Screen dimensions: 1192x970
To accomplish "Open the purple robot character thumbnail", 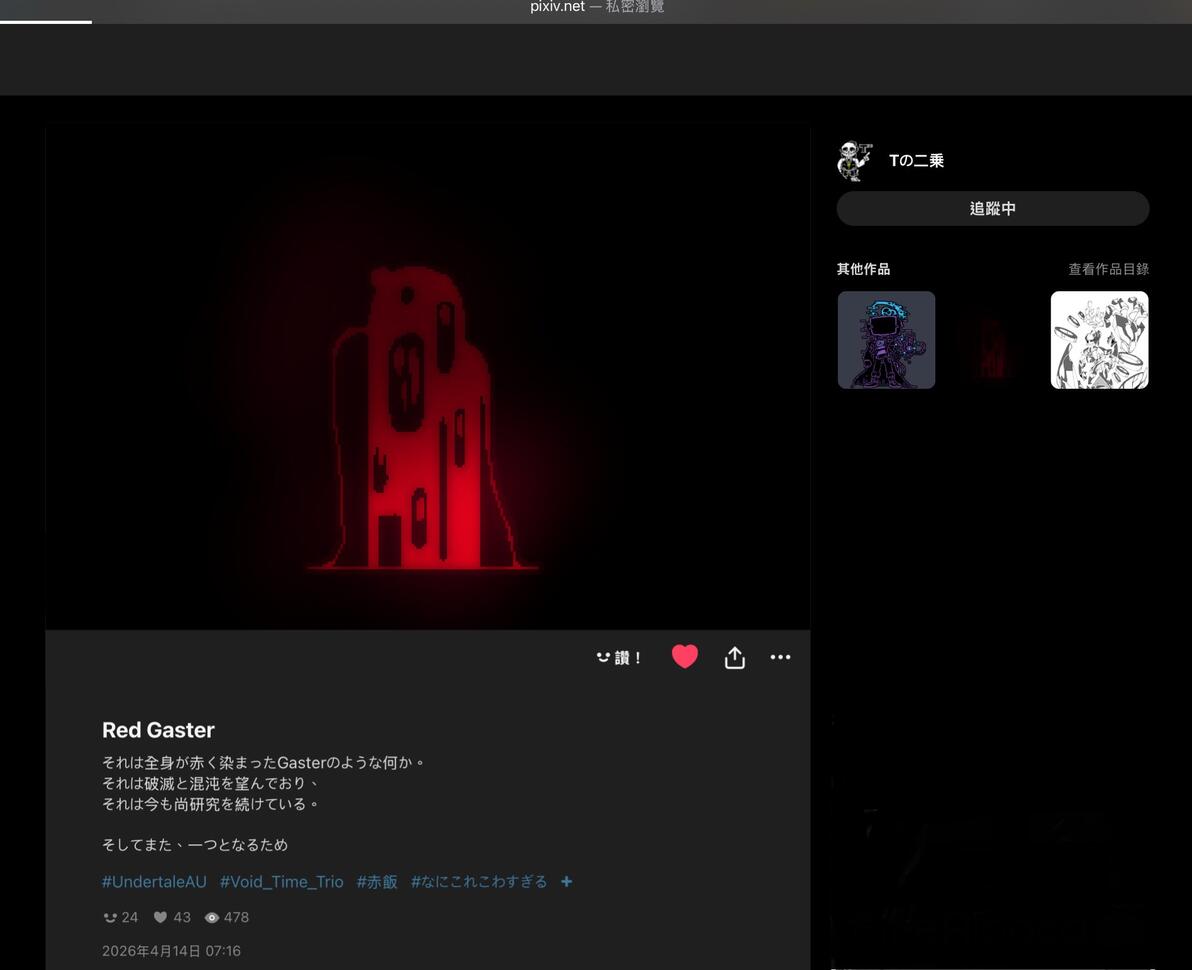I will (x=886, y=340).
